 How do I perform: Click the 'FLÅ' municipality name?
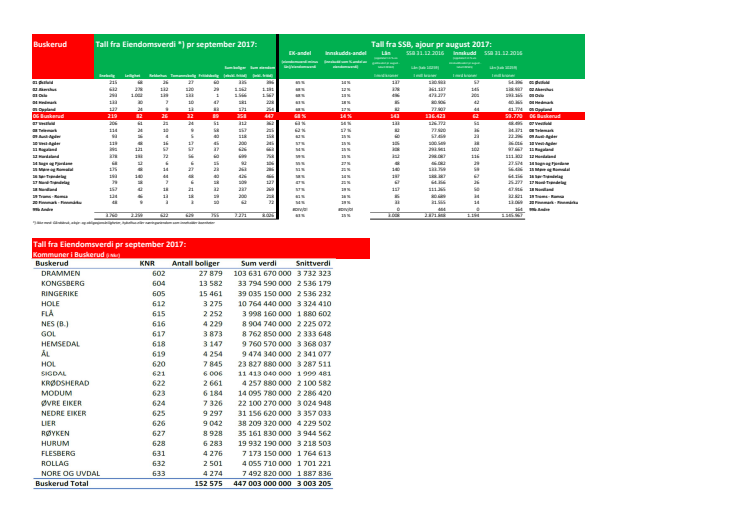(x=47, y=314)
